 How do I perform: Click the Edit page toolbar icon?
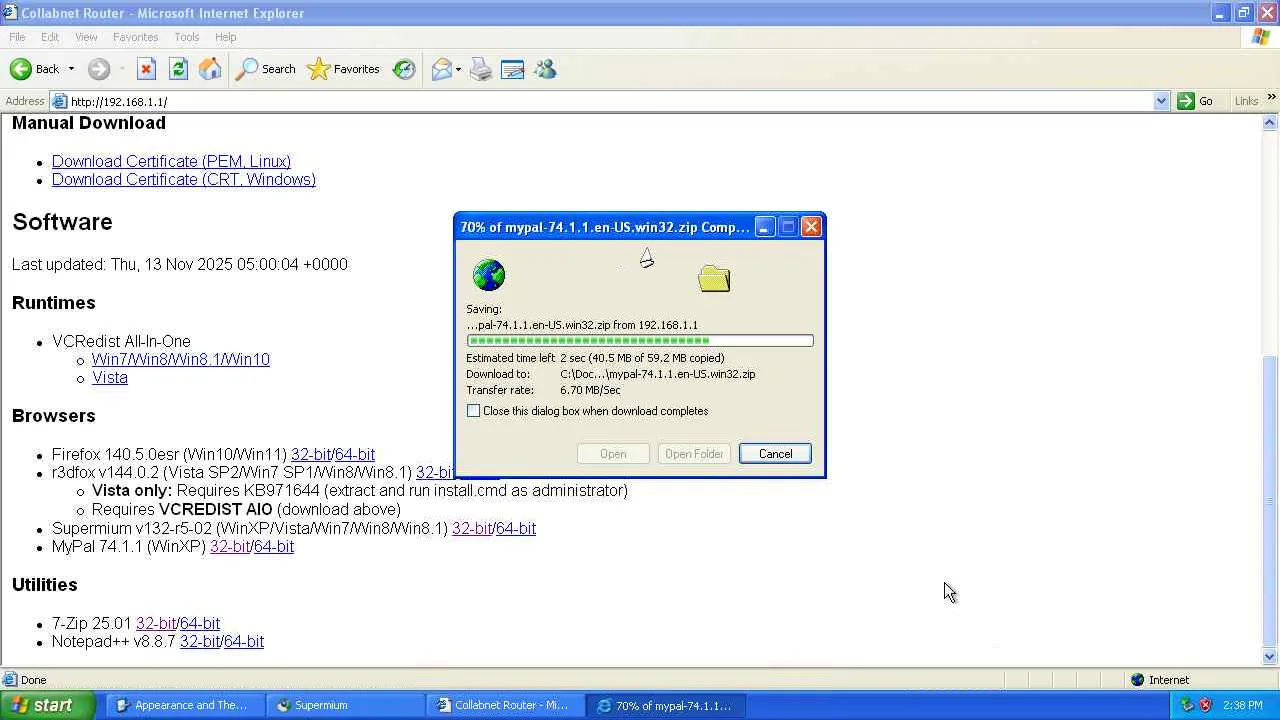coord(513,69)
